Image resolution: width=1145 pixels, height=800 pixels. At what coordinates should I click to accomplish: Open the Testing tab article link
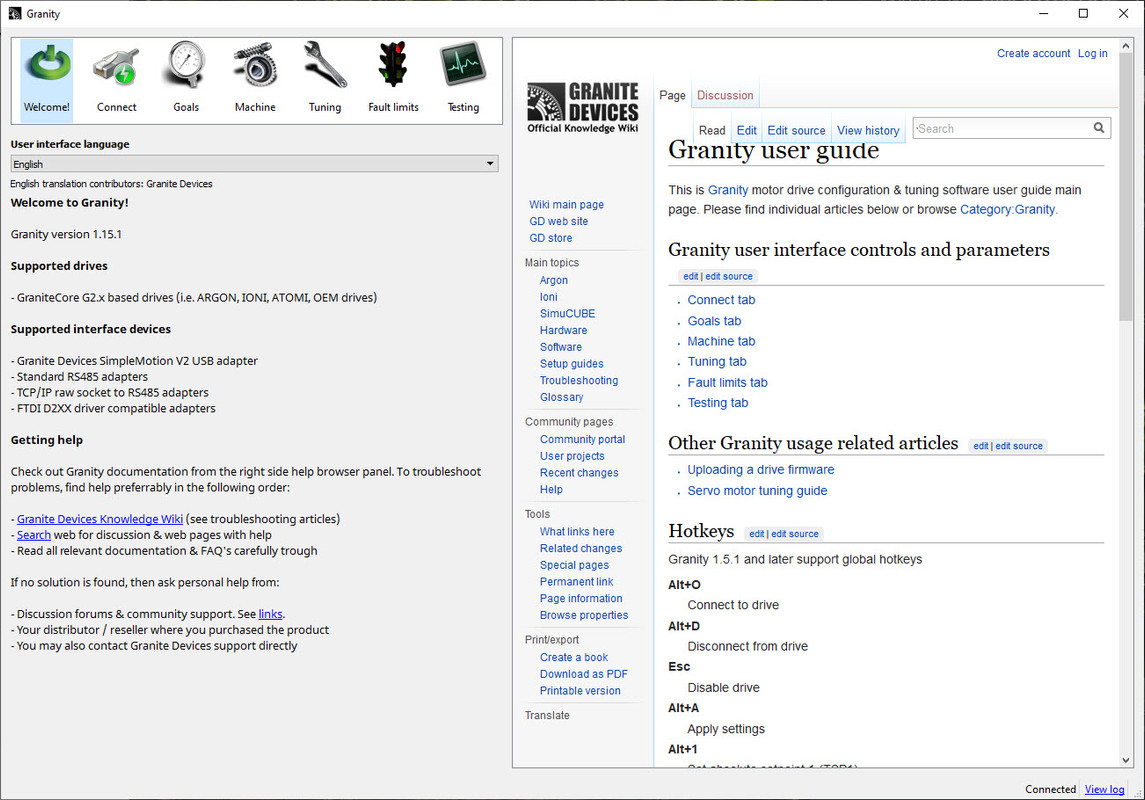pyautogui.click(x=717, y=403)
